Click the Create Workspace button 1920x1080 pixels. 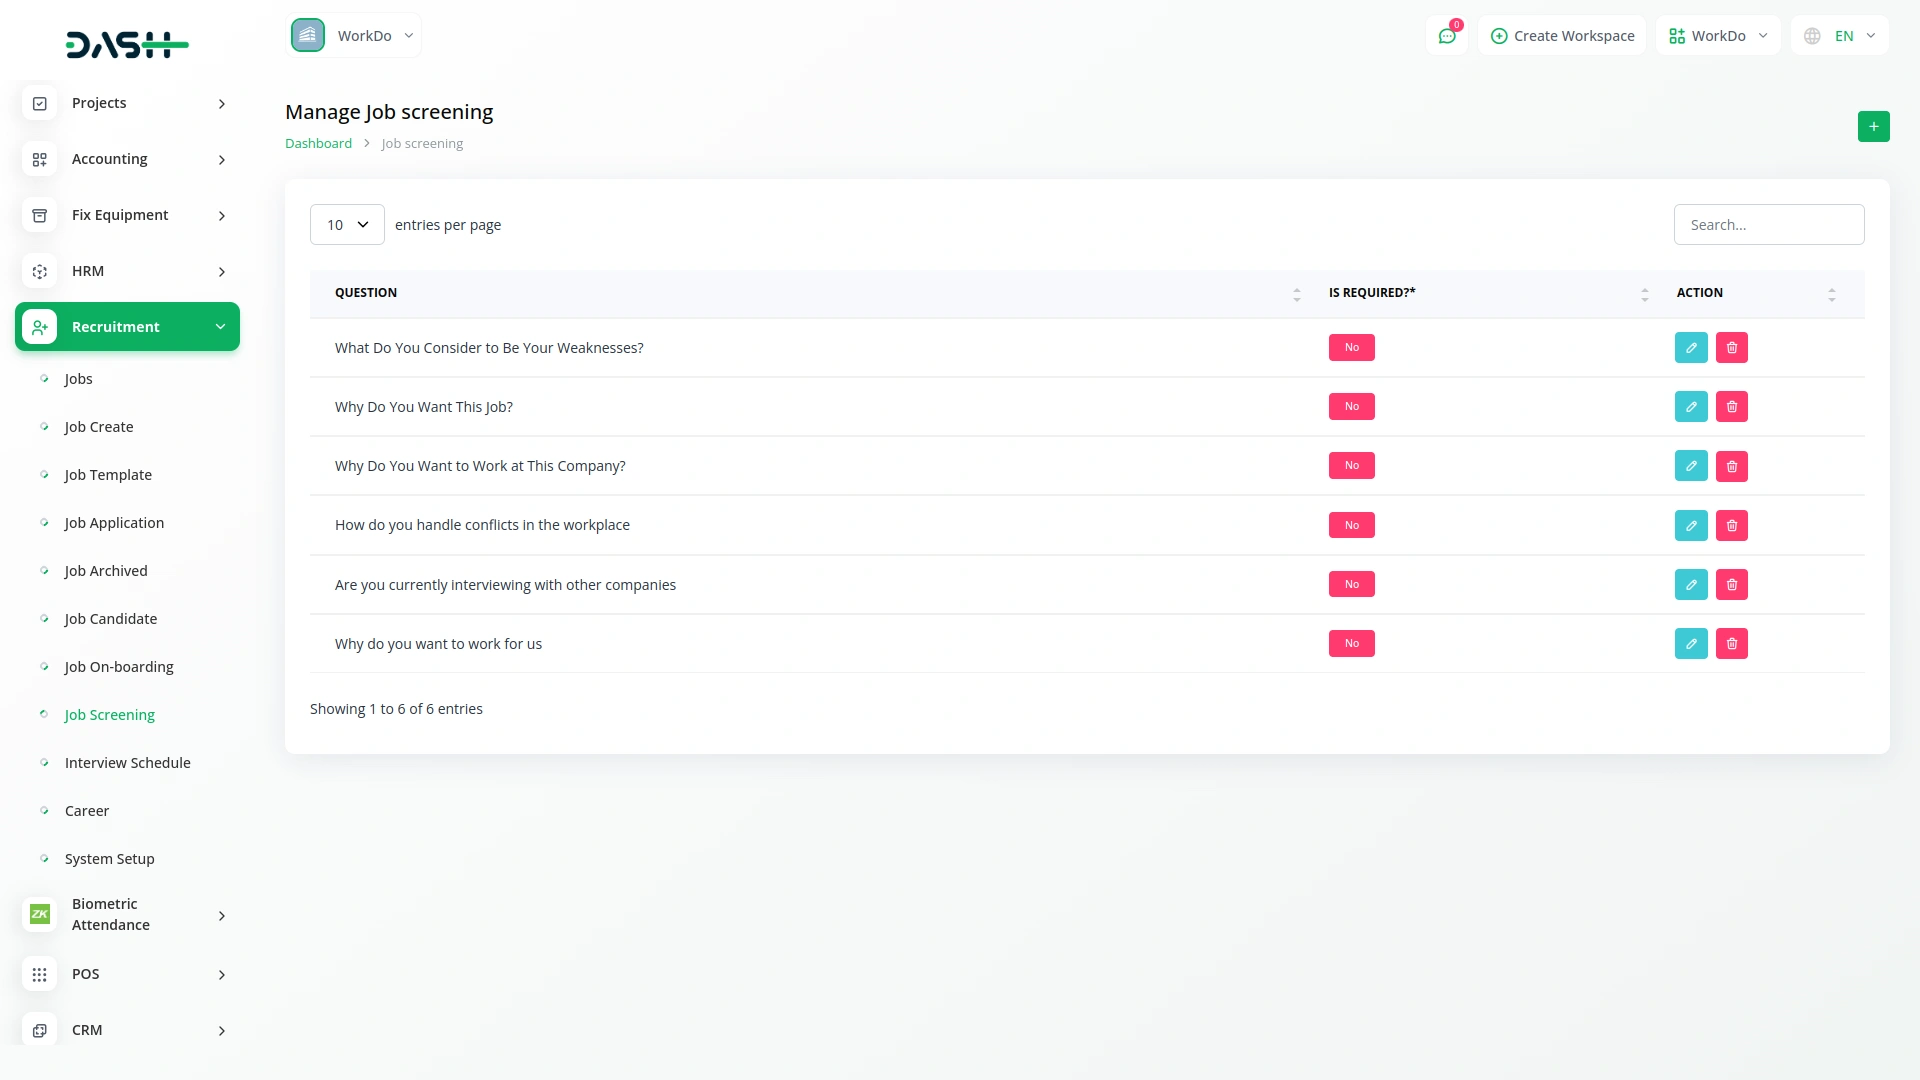point(1562,36)
